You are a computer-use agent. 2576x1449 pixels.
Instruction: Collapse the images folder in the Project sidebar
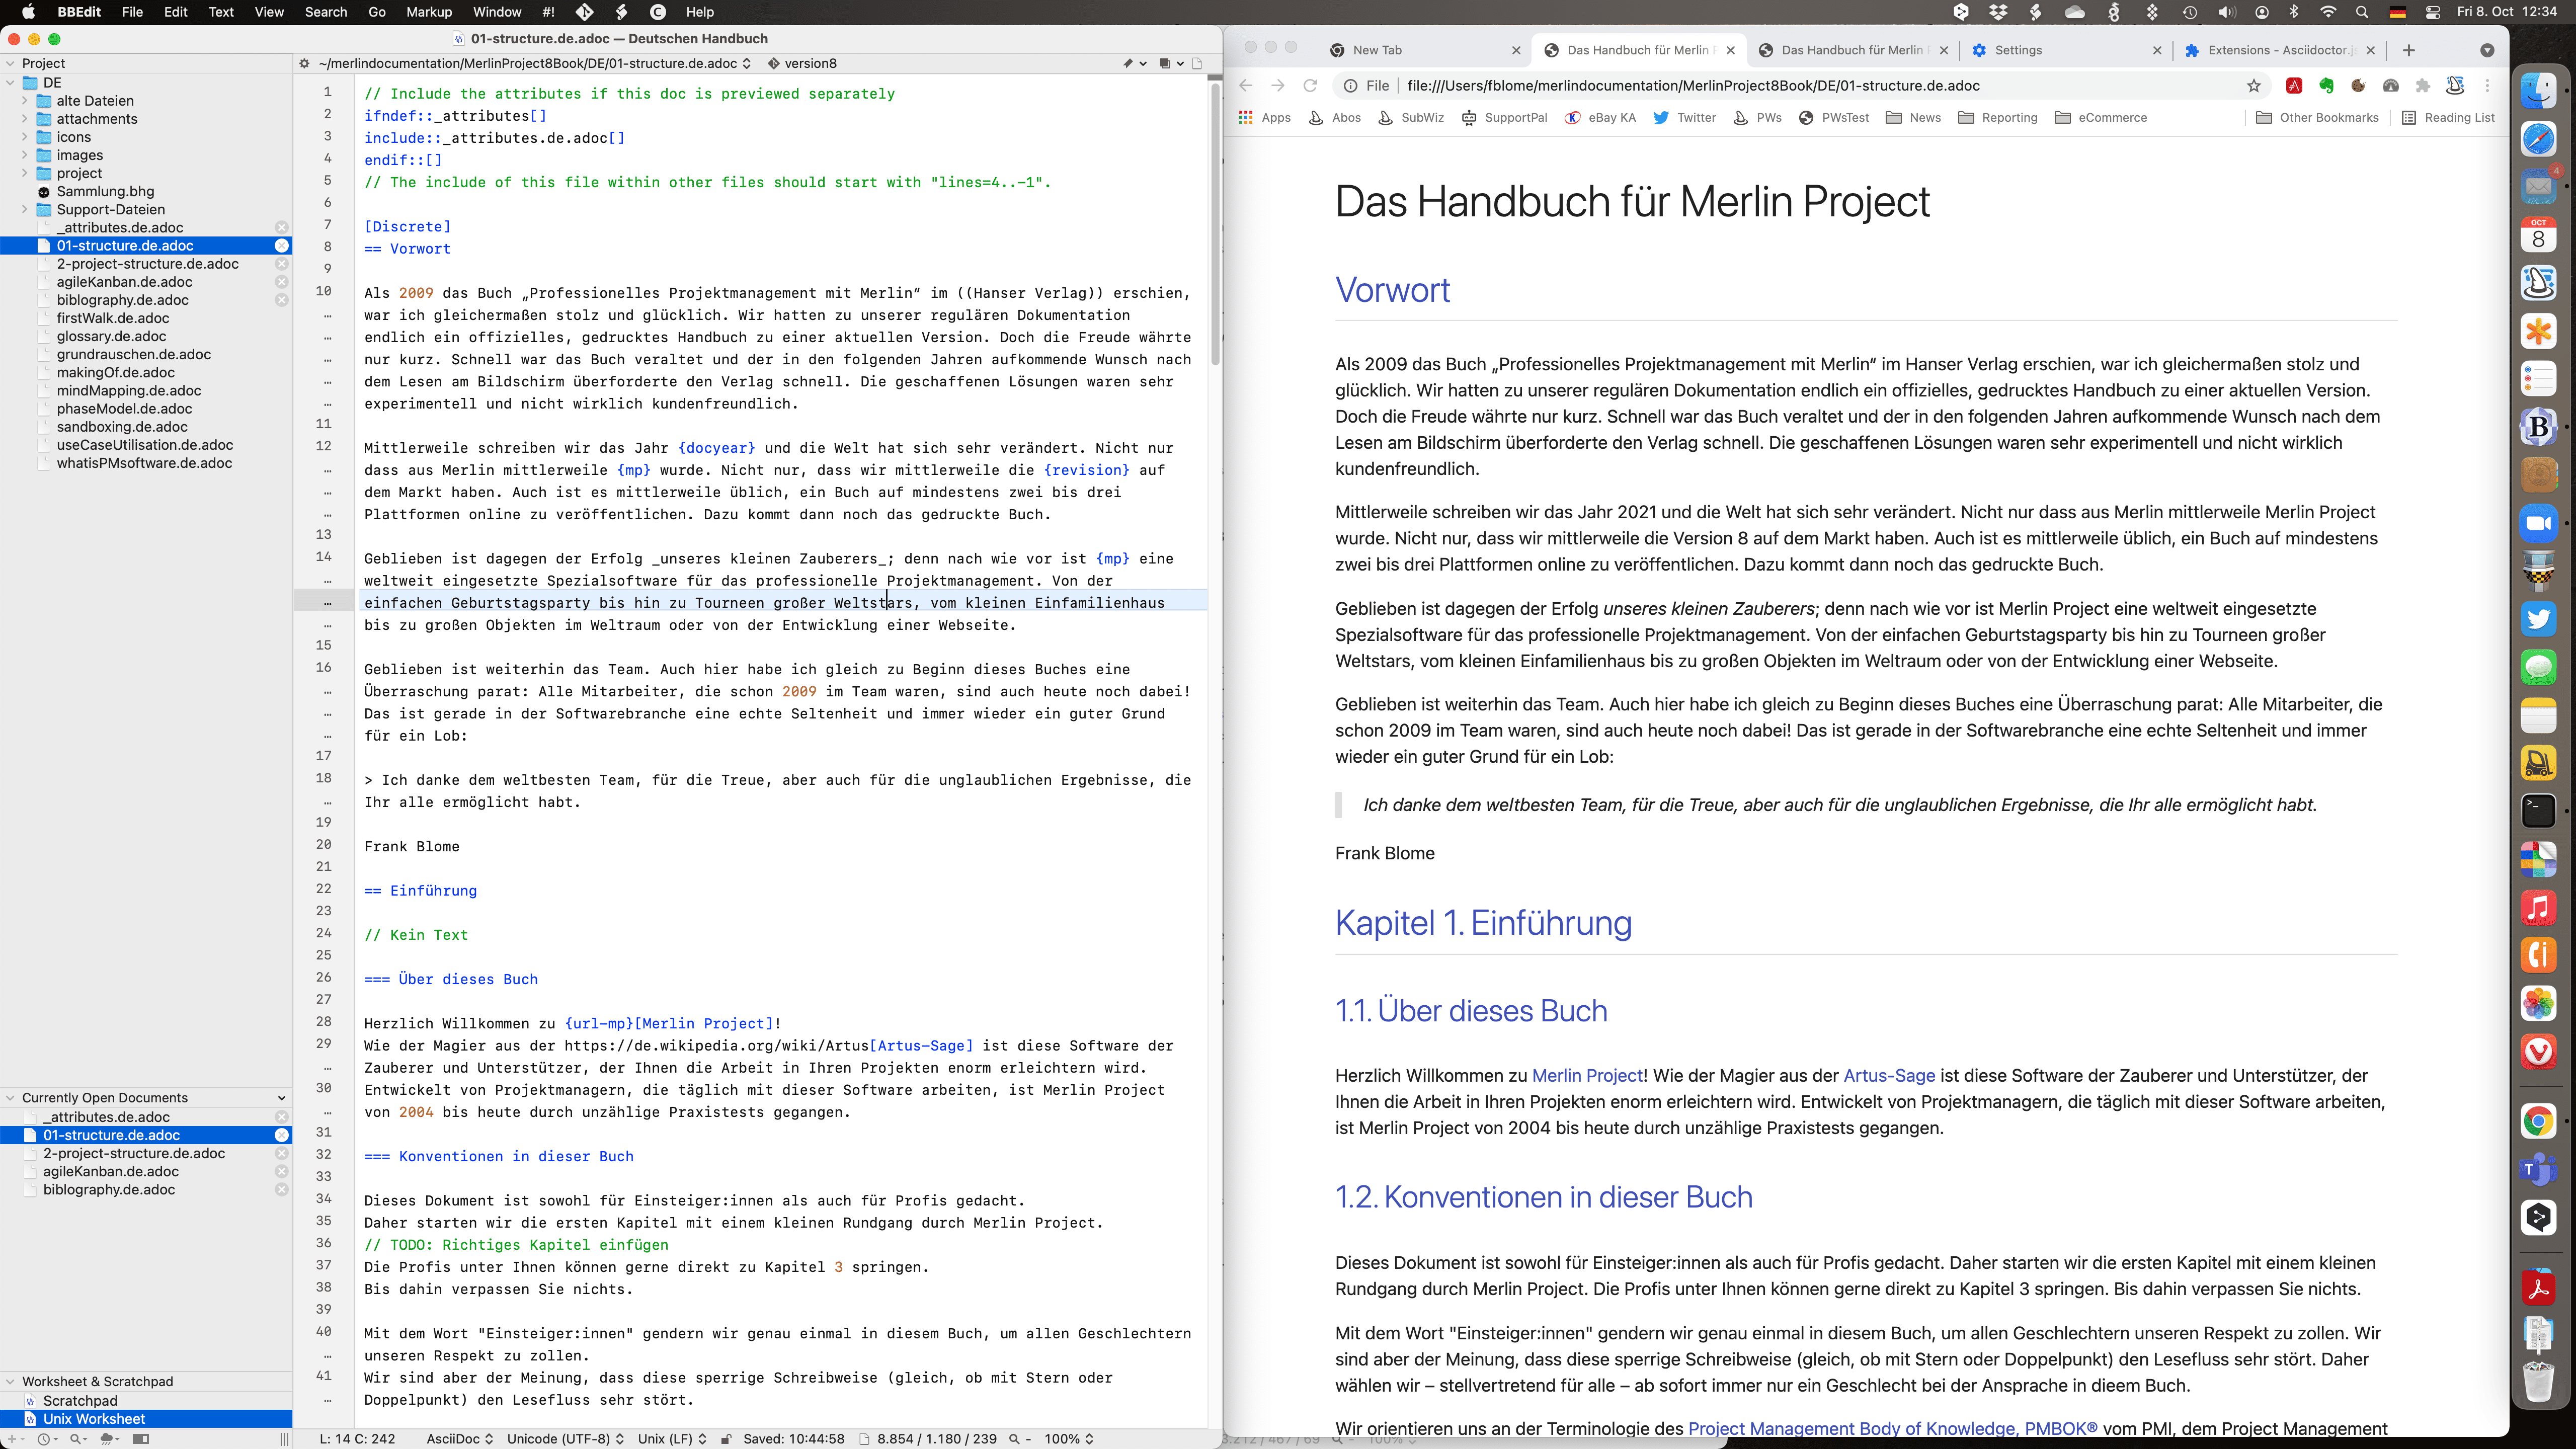pyautogui.click(x=24, y=155)
